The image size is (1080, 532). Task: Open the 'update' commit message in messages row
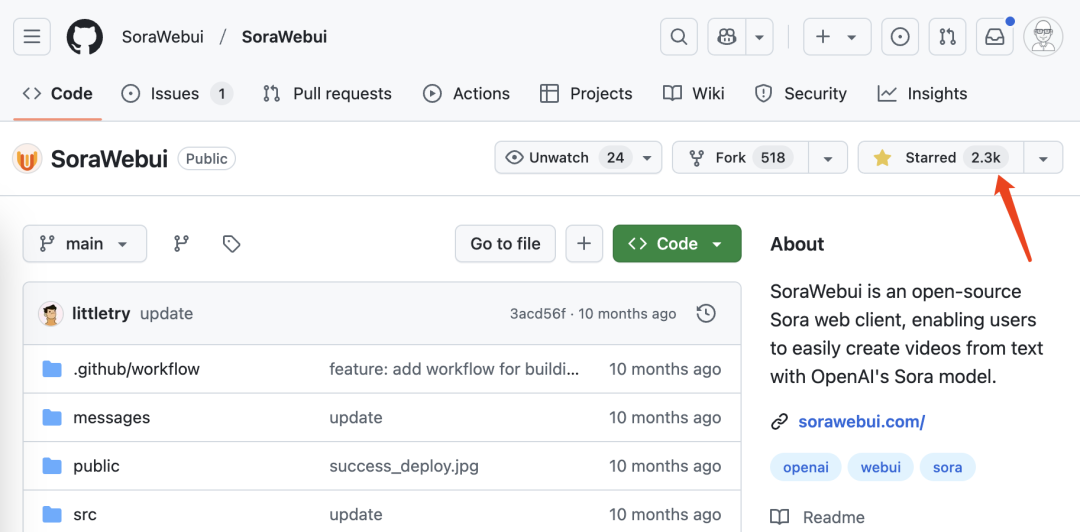tap(355, 418)
